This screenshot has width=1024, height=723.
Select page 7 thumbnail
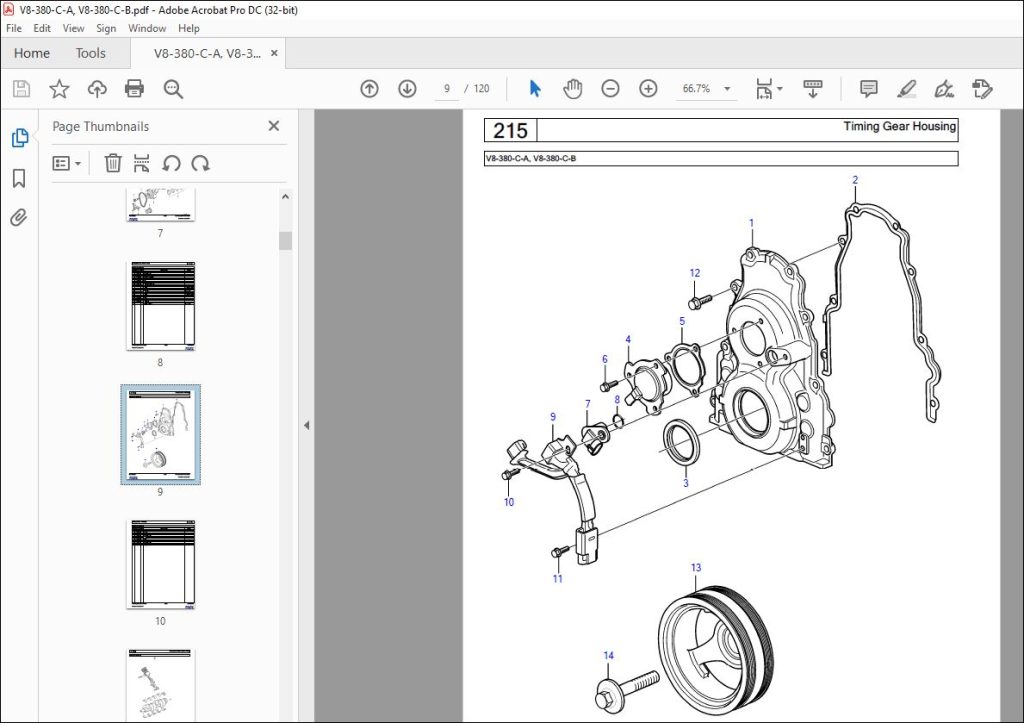[160, 205]
